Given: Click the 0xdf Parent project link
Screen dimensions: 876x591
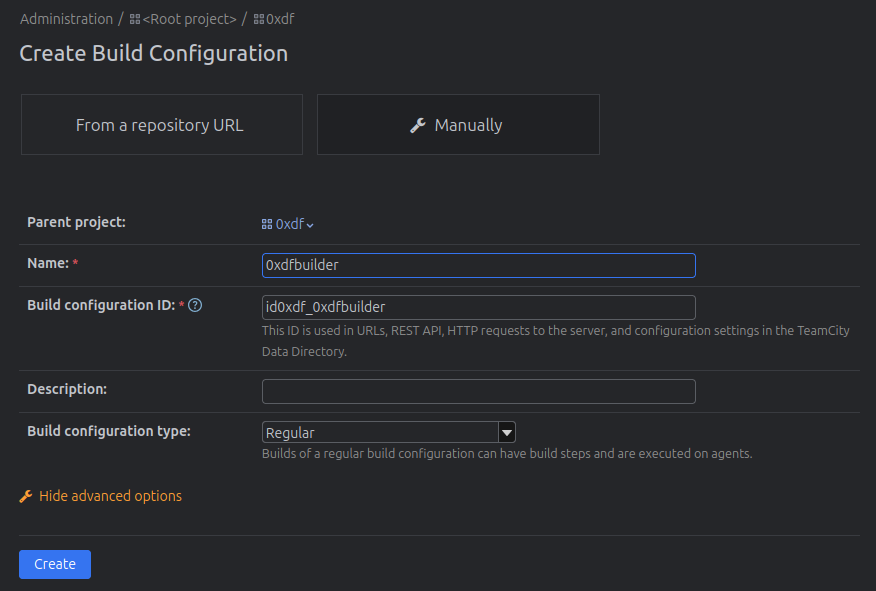Looking at the screenshot, I should tap(290, 225).
